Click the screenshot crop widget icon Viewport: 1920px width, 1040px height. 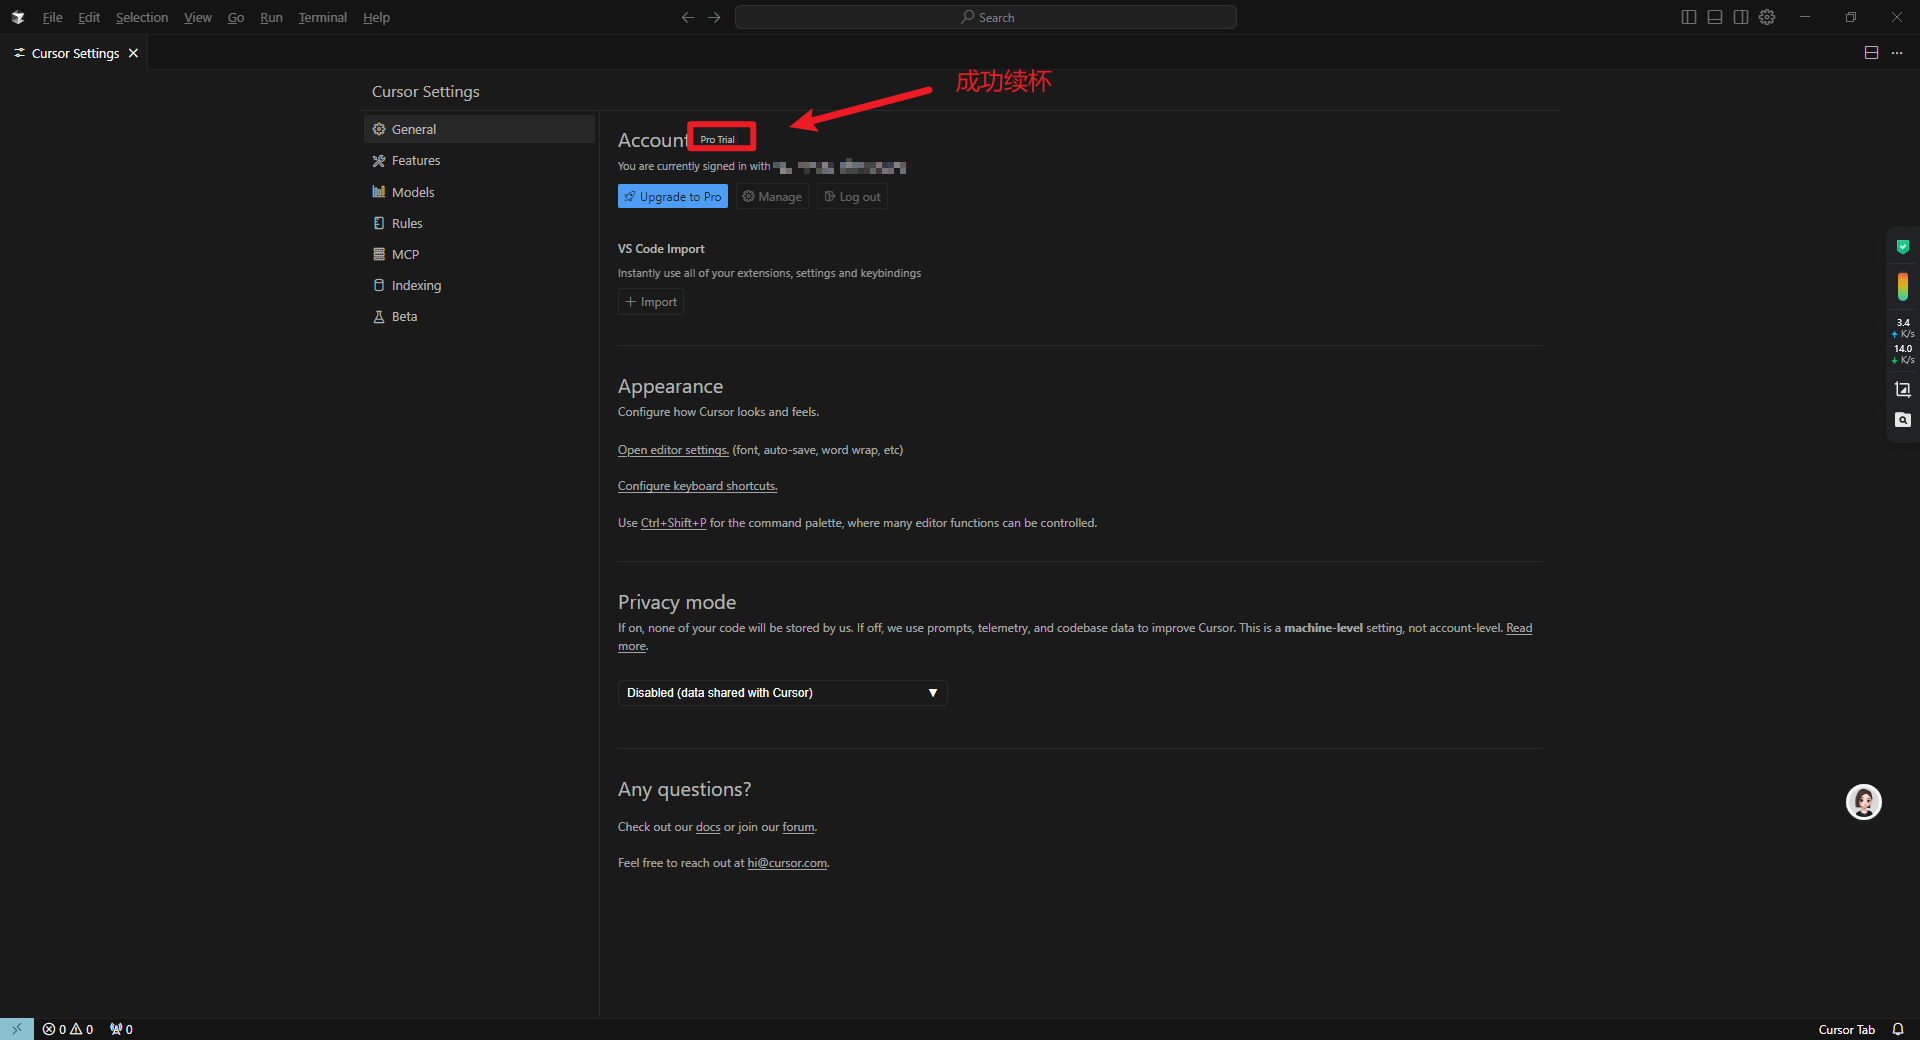point(1903,389)
